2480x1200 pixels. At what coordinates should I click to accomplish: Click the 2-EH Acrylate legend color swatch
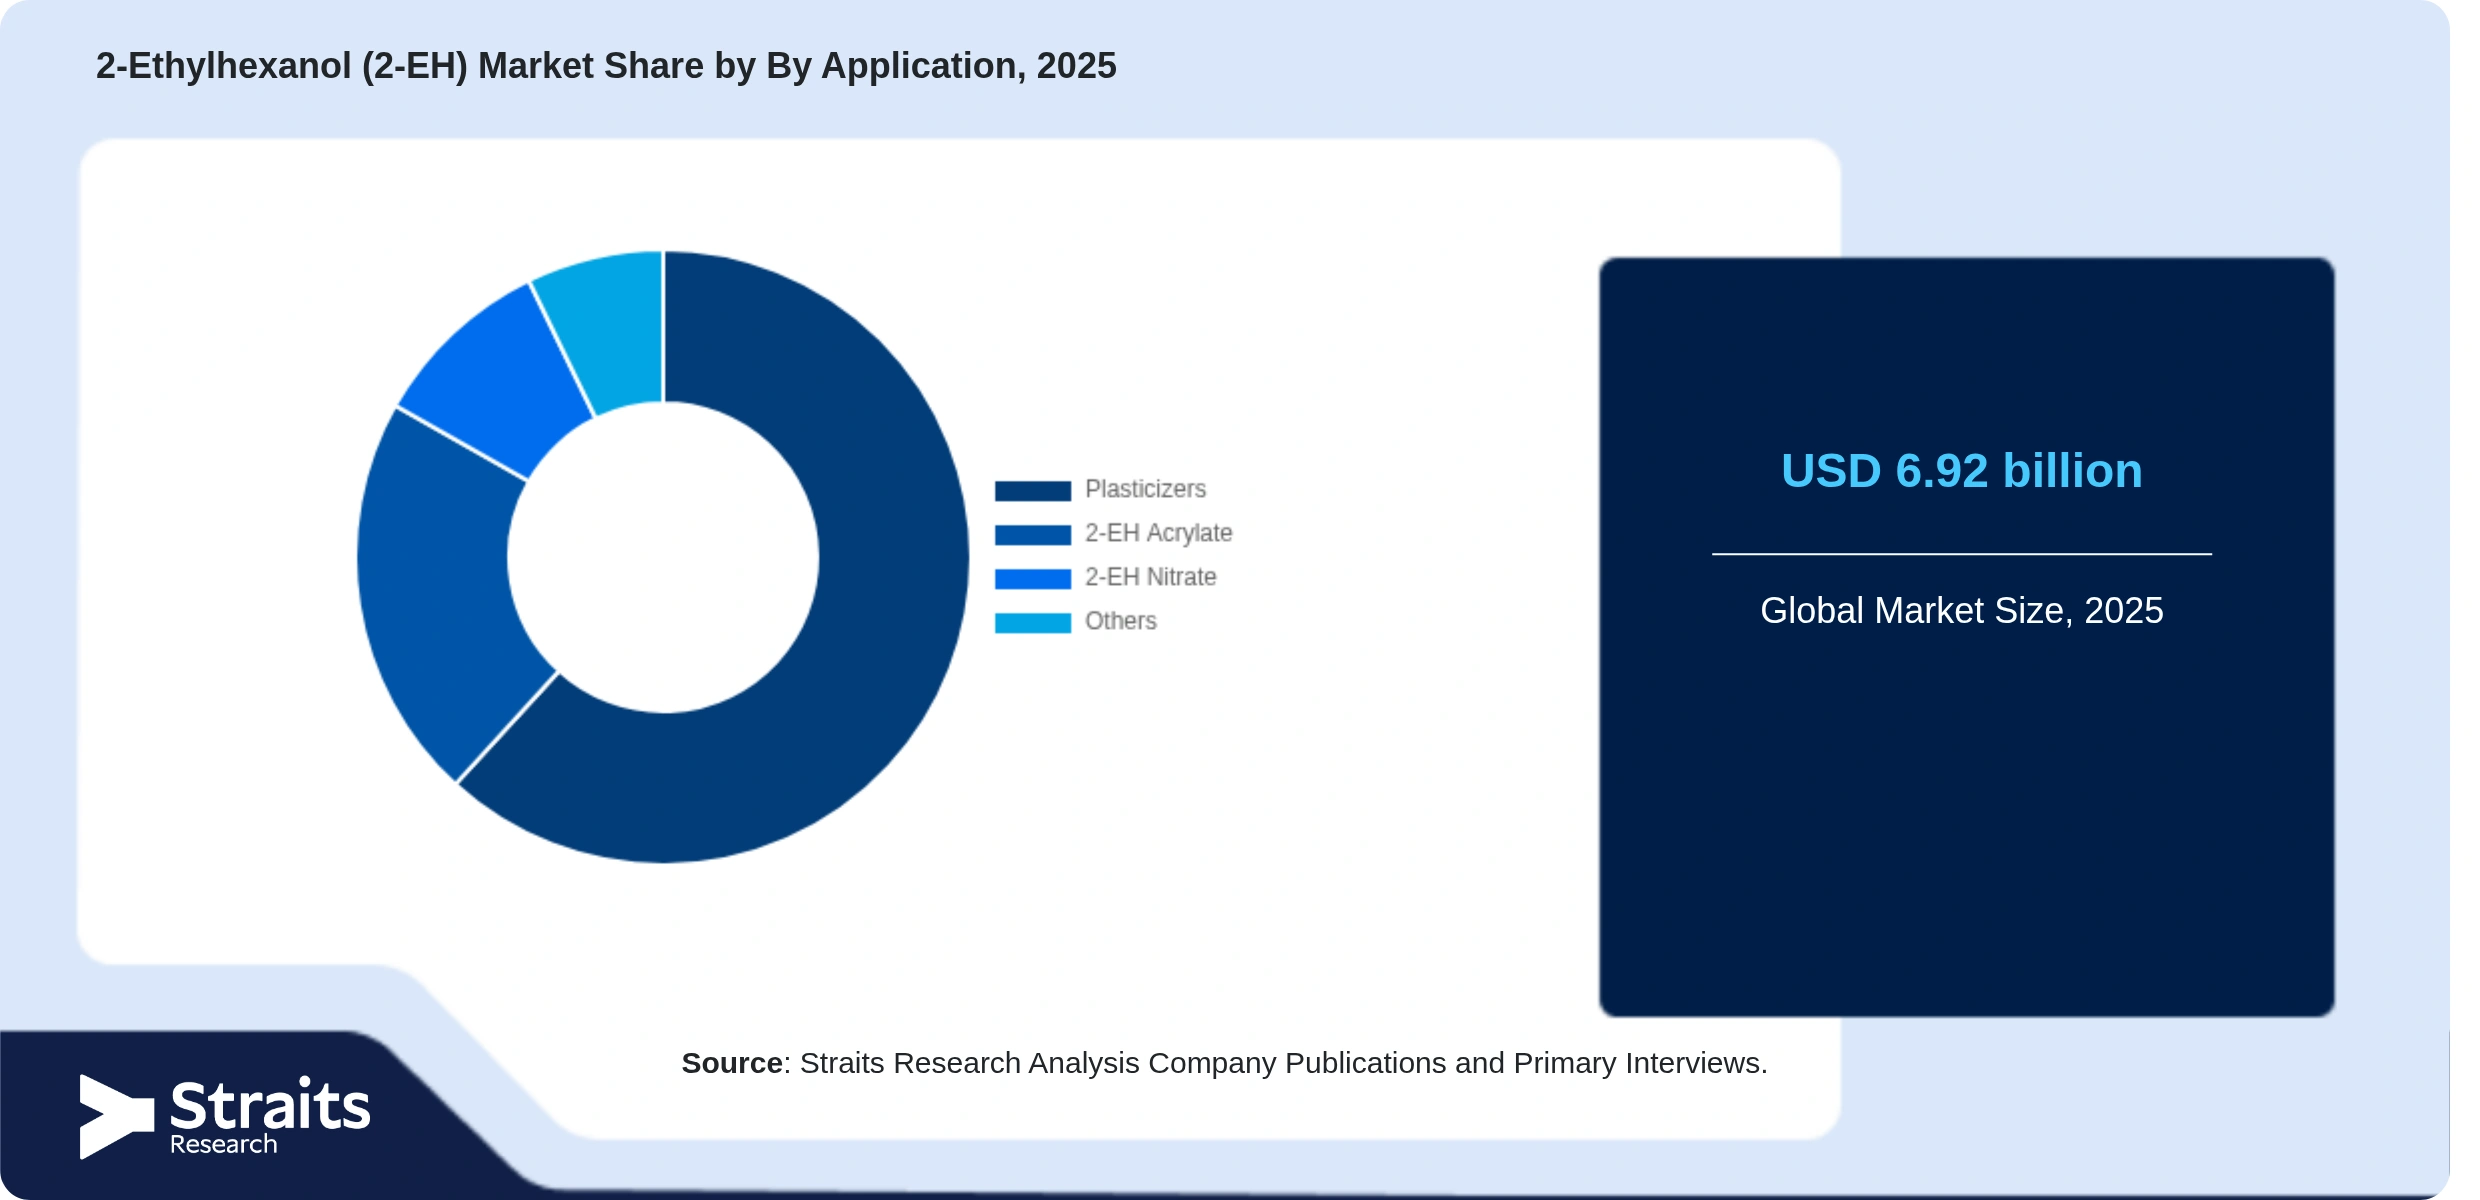pos(1032,534)
